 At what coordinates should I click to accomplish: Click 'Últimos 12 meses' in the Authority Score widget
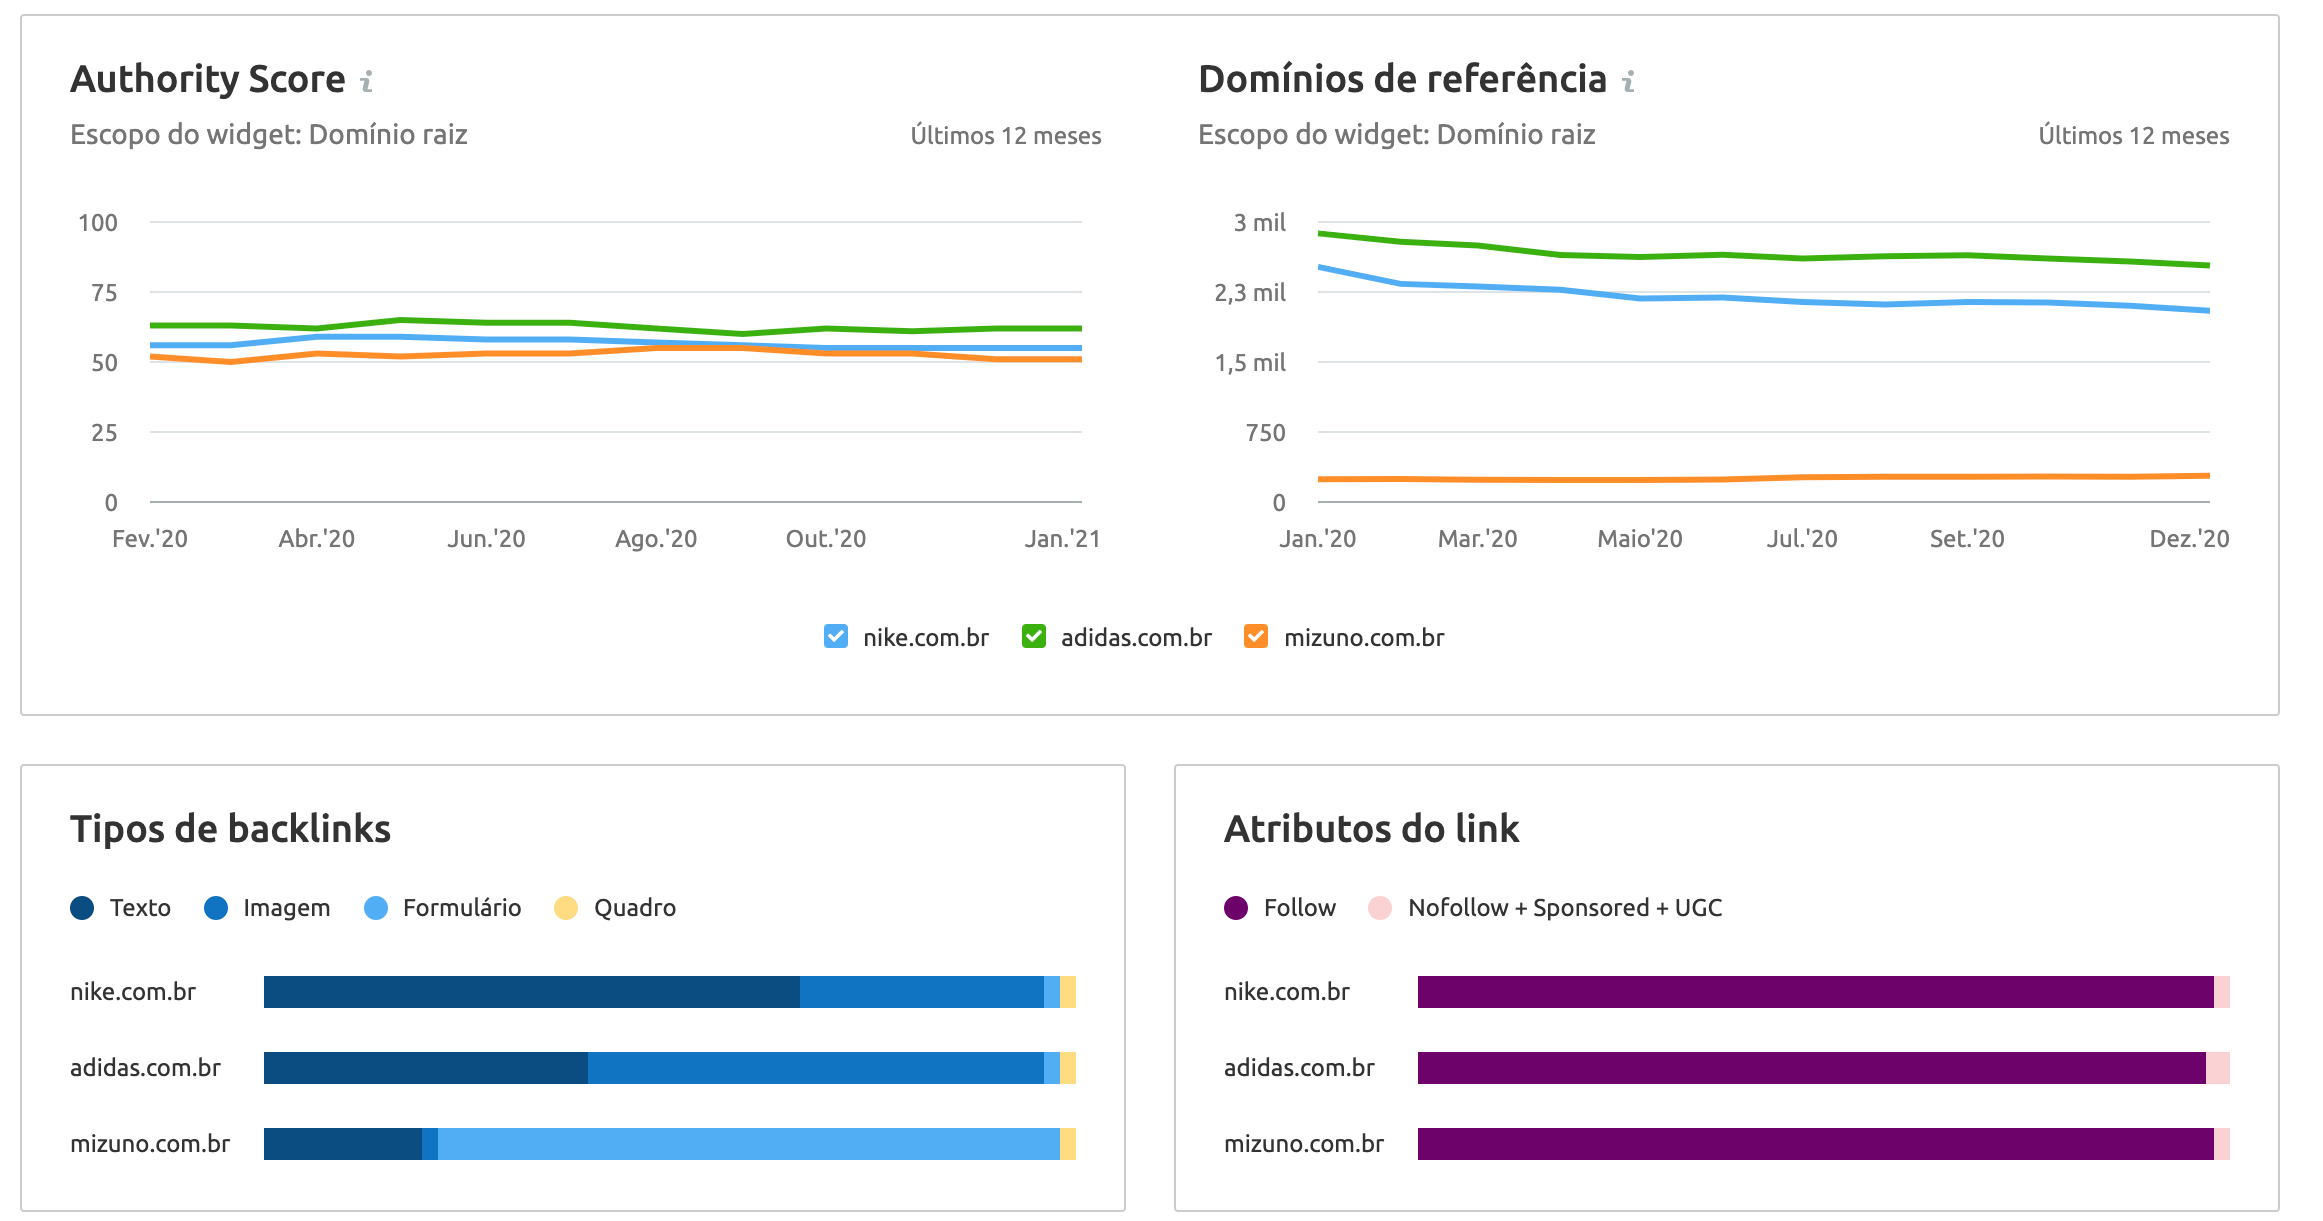tap(1006, 136)
